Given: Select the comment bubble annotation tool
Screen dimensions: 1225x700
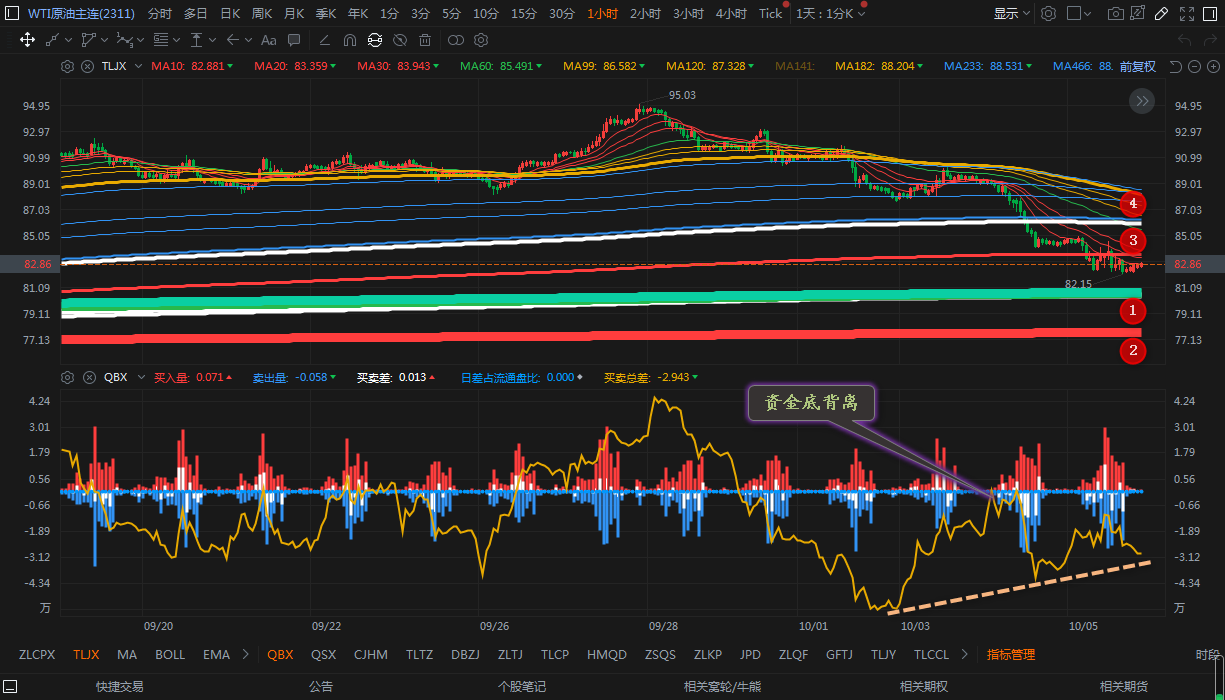Looking at the screenshot, I should click(x=294, y=40).
